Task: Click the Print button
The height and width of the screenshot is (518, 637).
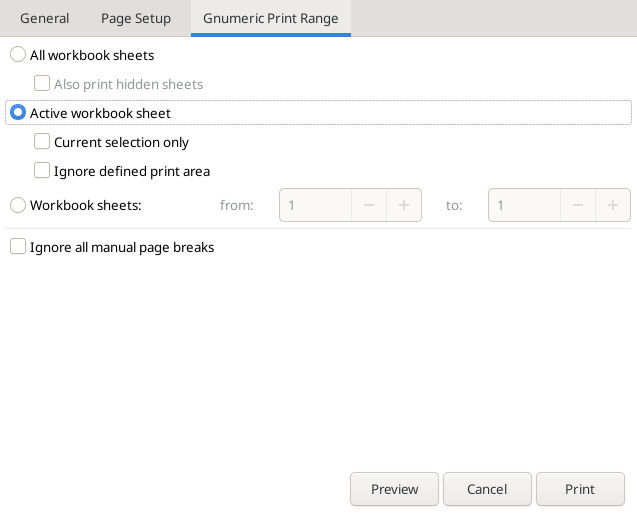Action: tap(580, 489)
